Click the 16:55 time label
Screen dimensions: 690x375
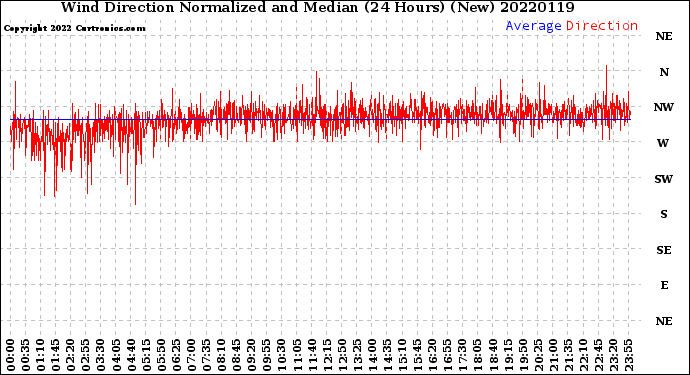pos(447,355)
